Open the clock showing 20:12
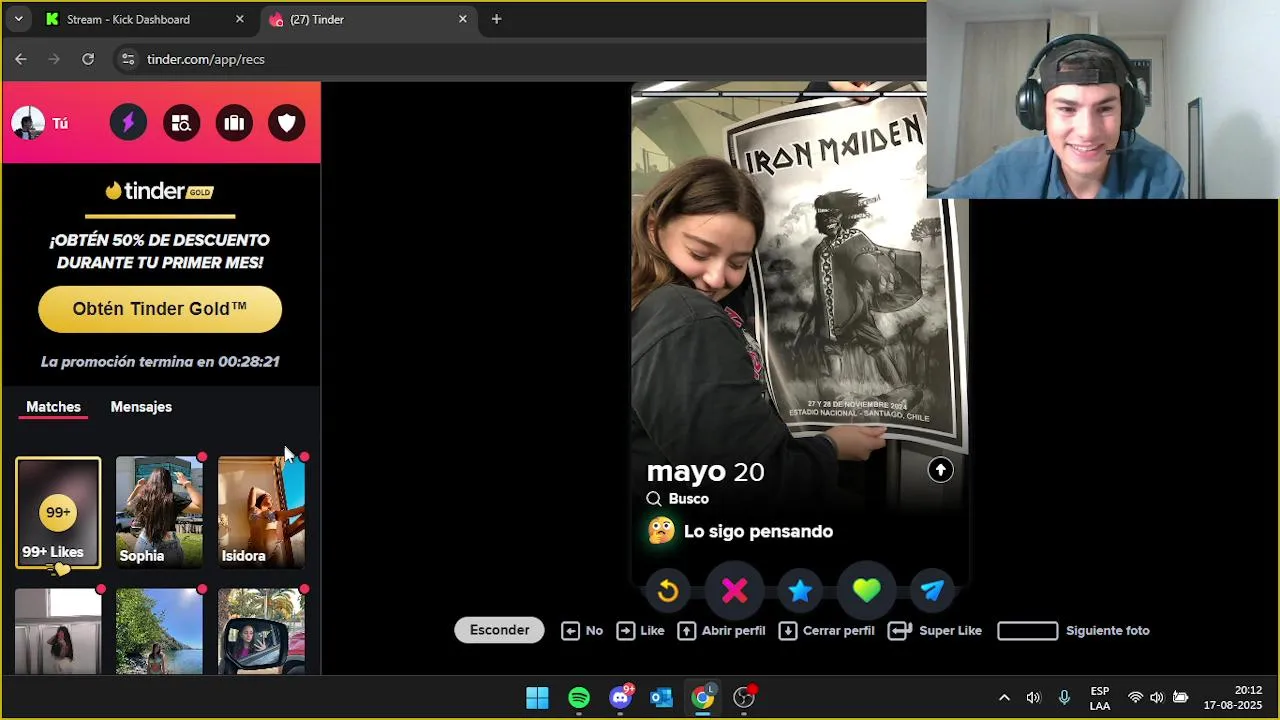Image resolution: width=1280 pixels, height=720 pixels. (1233, 698)
